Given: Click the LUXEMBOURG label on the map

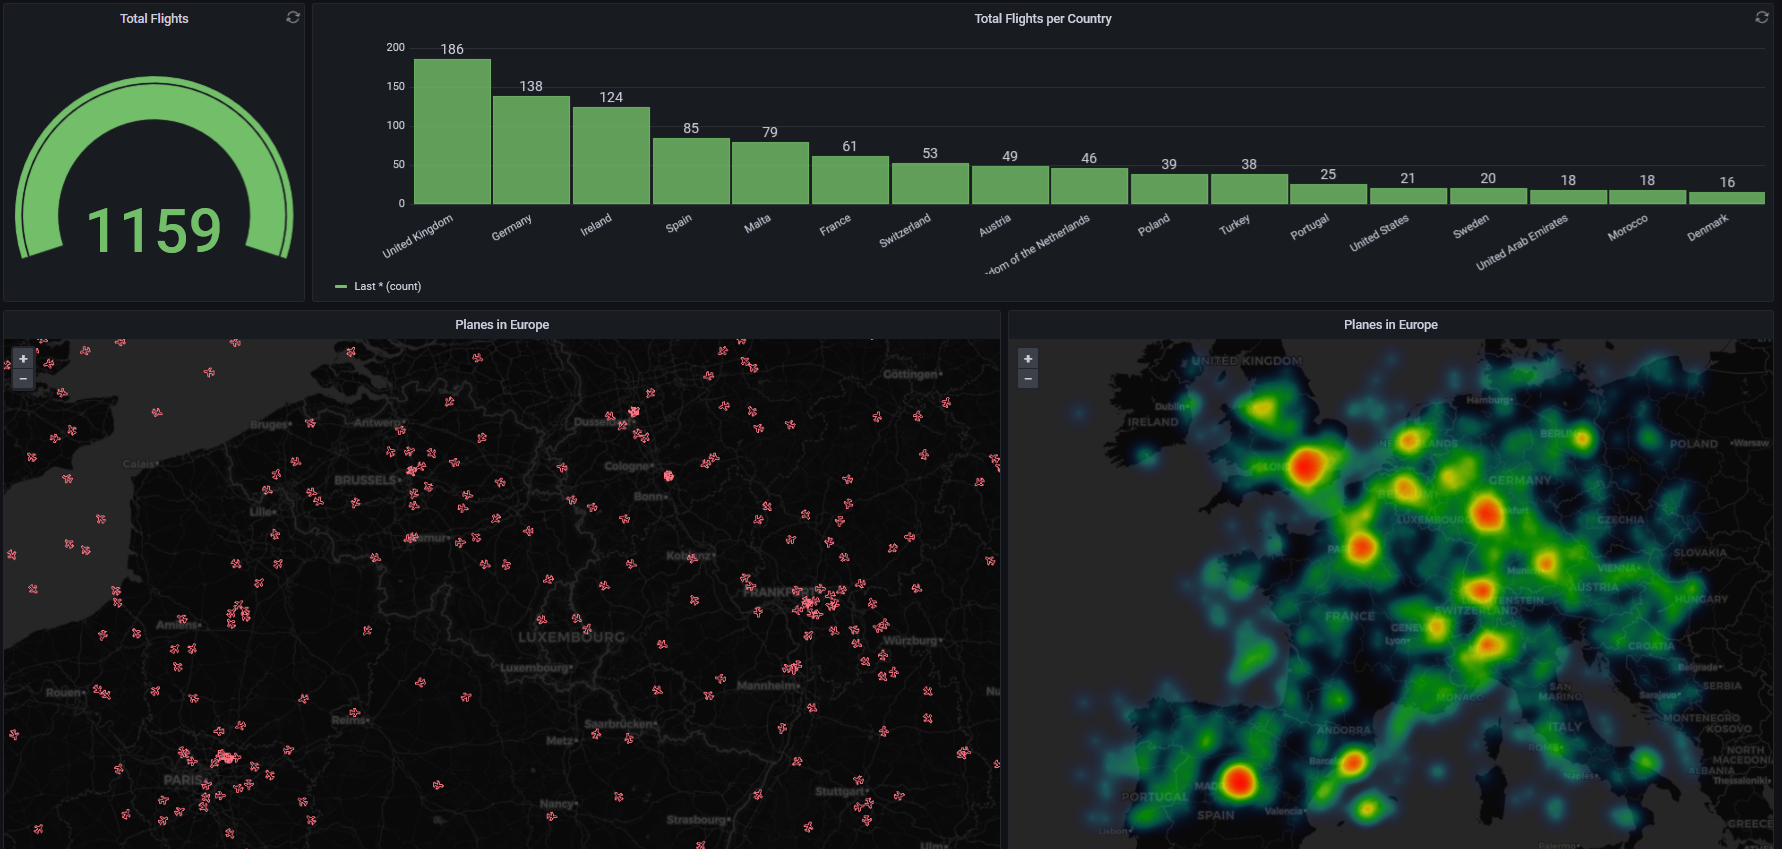Looking at the screenshot, I should (x=571, y=637).
